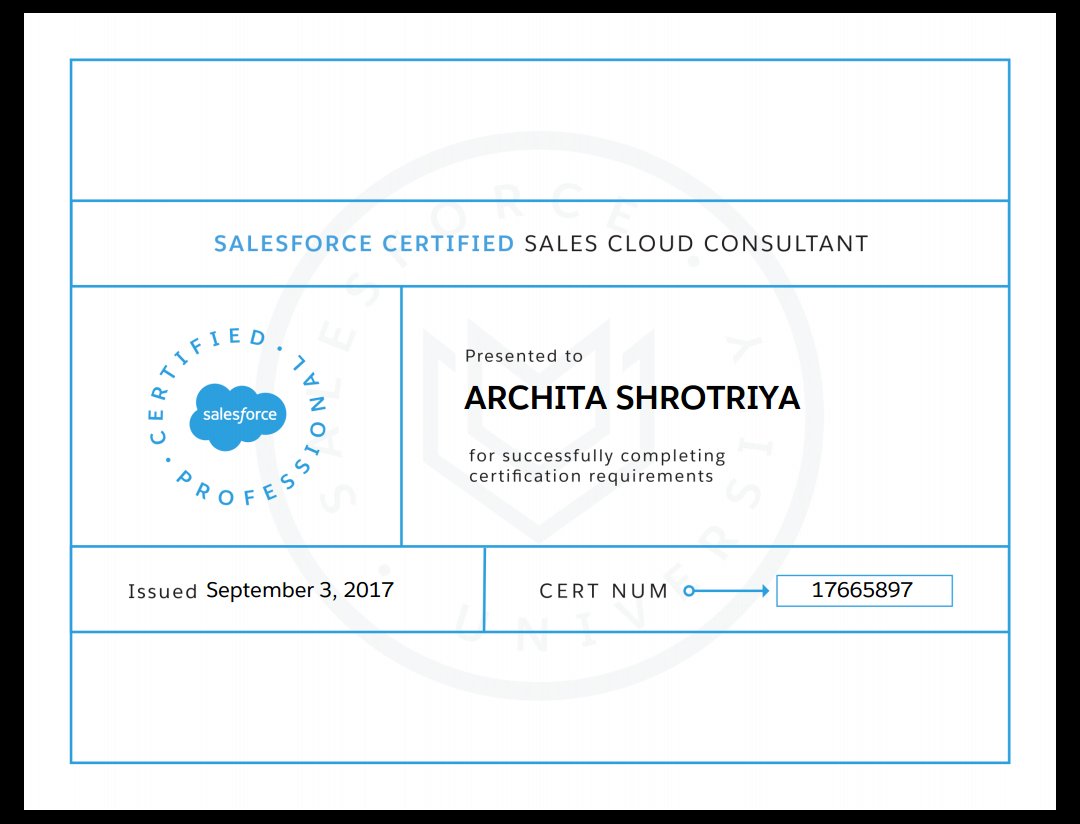Click 'certification requirements' line
Screen dimensions: 1080x824
[591, 476]
